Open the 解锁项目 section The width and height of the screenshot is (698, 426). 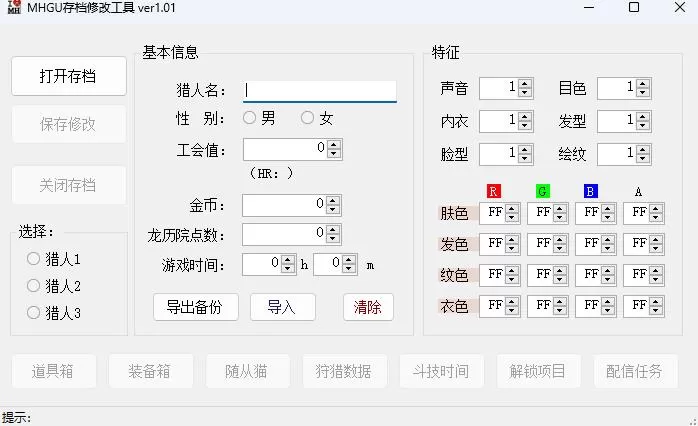(x=539, y=371)
